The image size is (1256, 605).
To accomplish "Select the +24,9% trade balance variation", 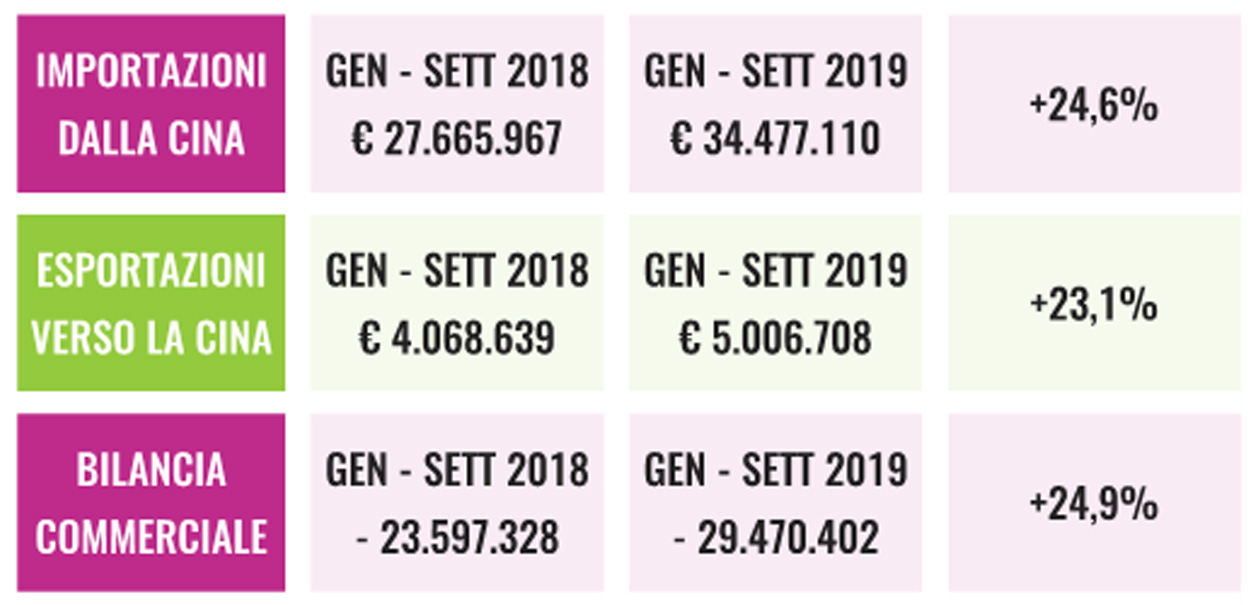I will pos(1094,502).
